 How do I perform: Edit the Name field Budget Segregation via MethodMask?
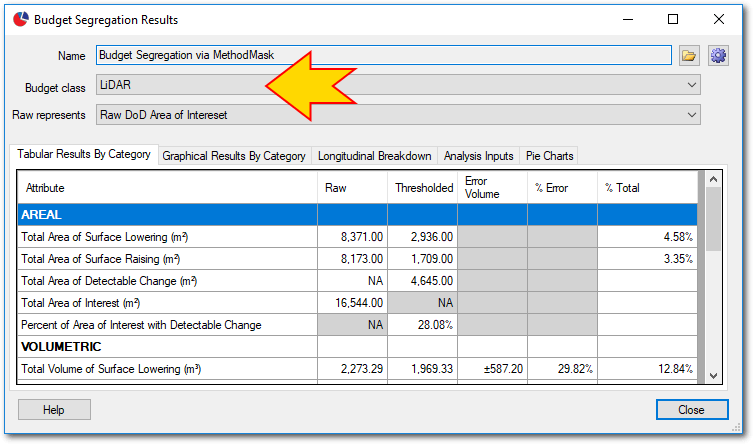pyautogui.click(x=383, y=55)
